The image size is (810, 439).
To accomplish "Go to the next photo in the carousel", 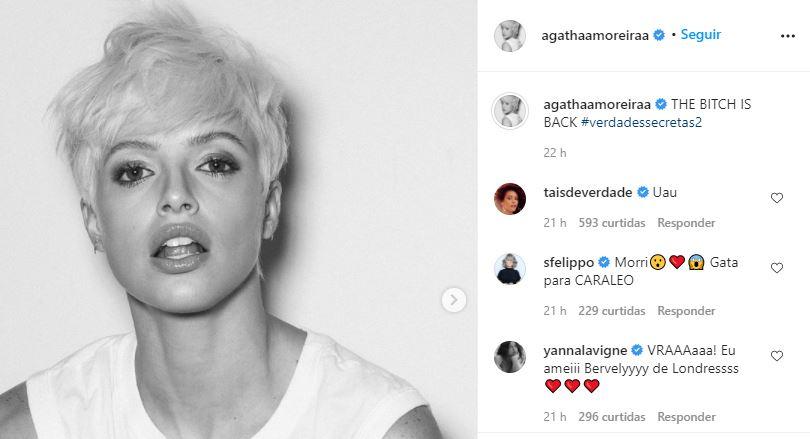I will coord(454,300).
